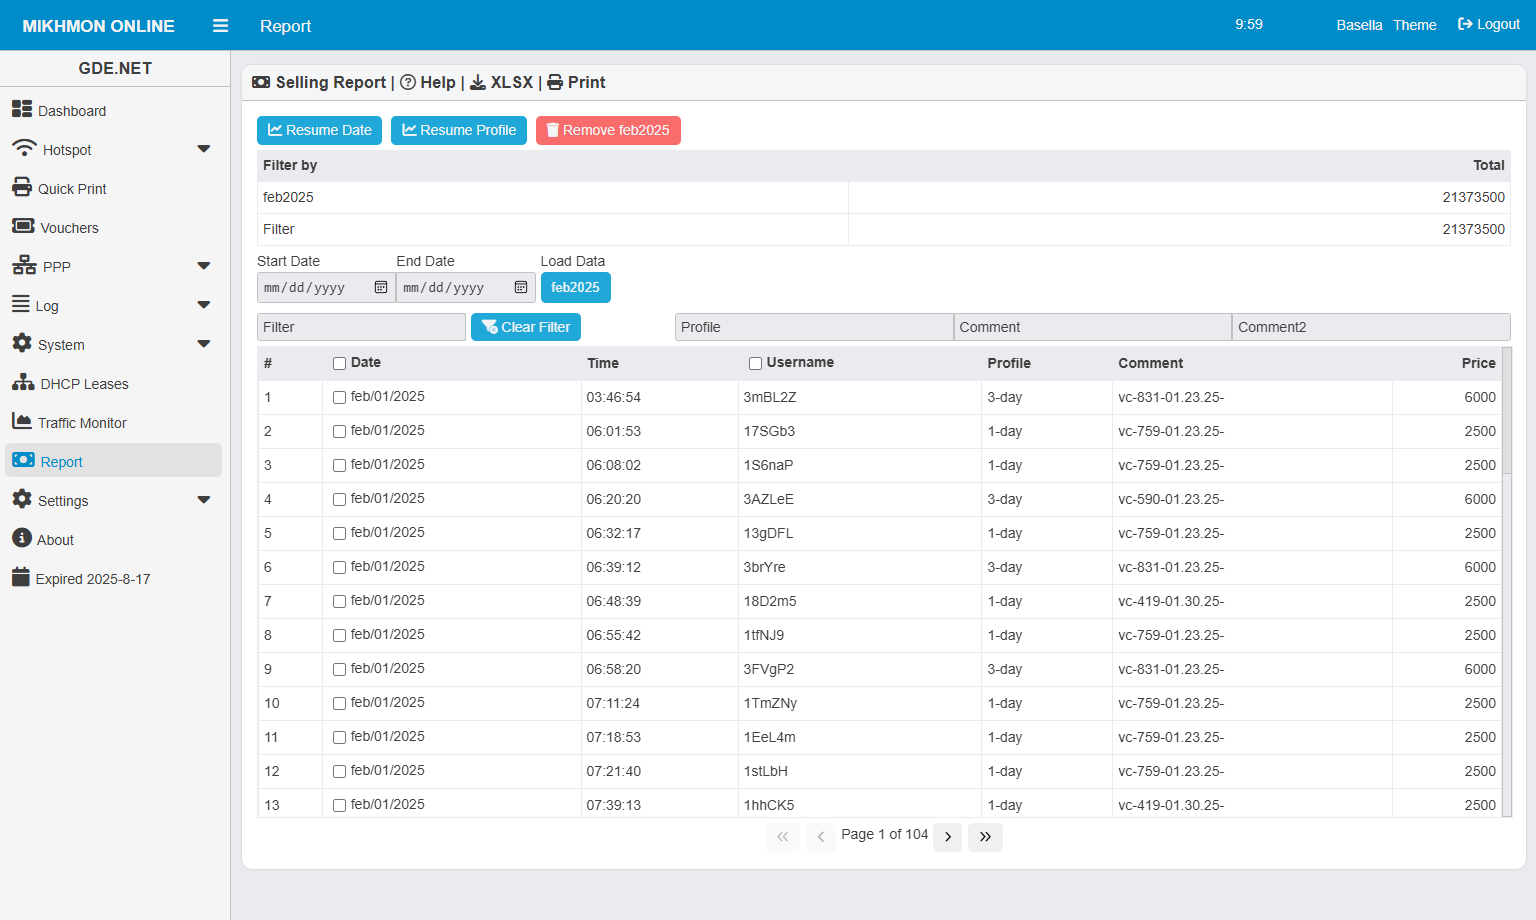The image size is (1536, 920).
Task: Click the XLSX download icon
Action: tap(478, 83)
